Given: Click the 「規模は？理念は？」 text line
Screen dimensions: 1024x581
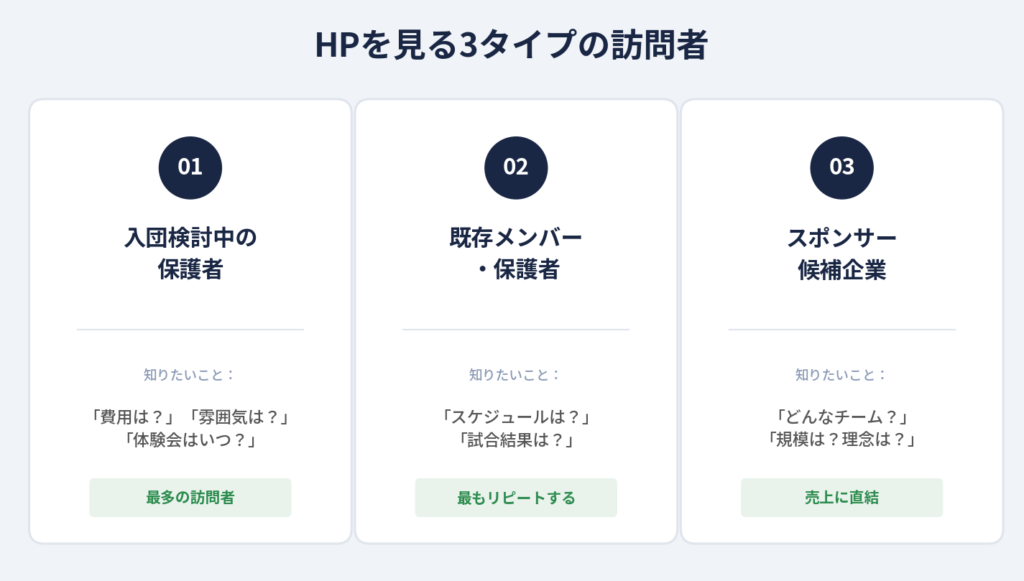Looking at the screenshot, I should [x=842, y=439].
